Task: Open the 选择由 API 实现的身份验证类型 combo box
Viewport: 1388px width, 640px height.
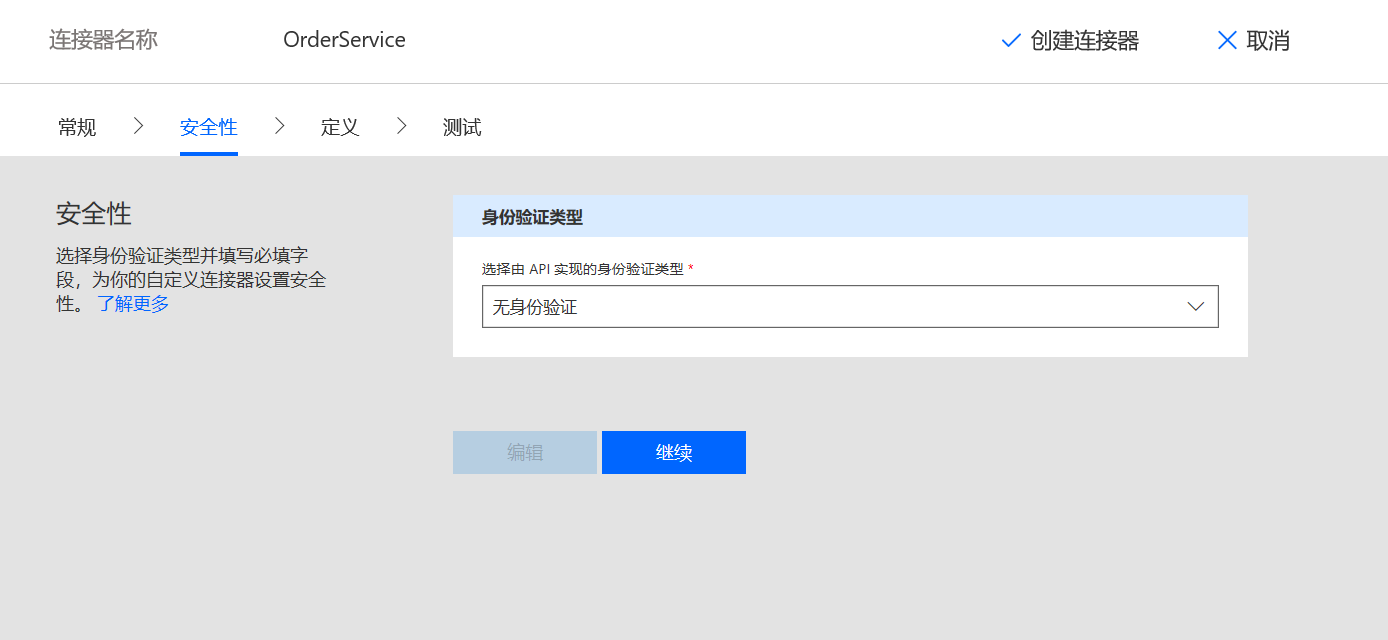Action: pyautogui.click(x=850, y=306)
